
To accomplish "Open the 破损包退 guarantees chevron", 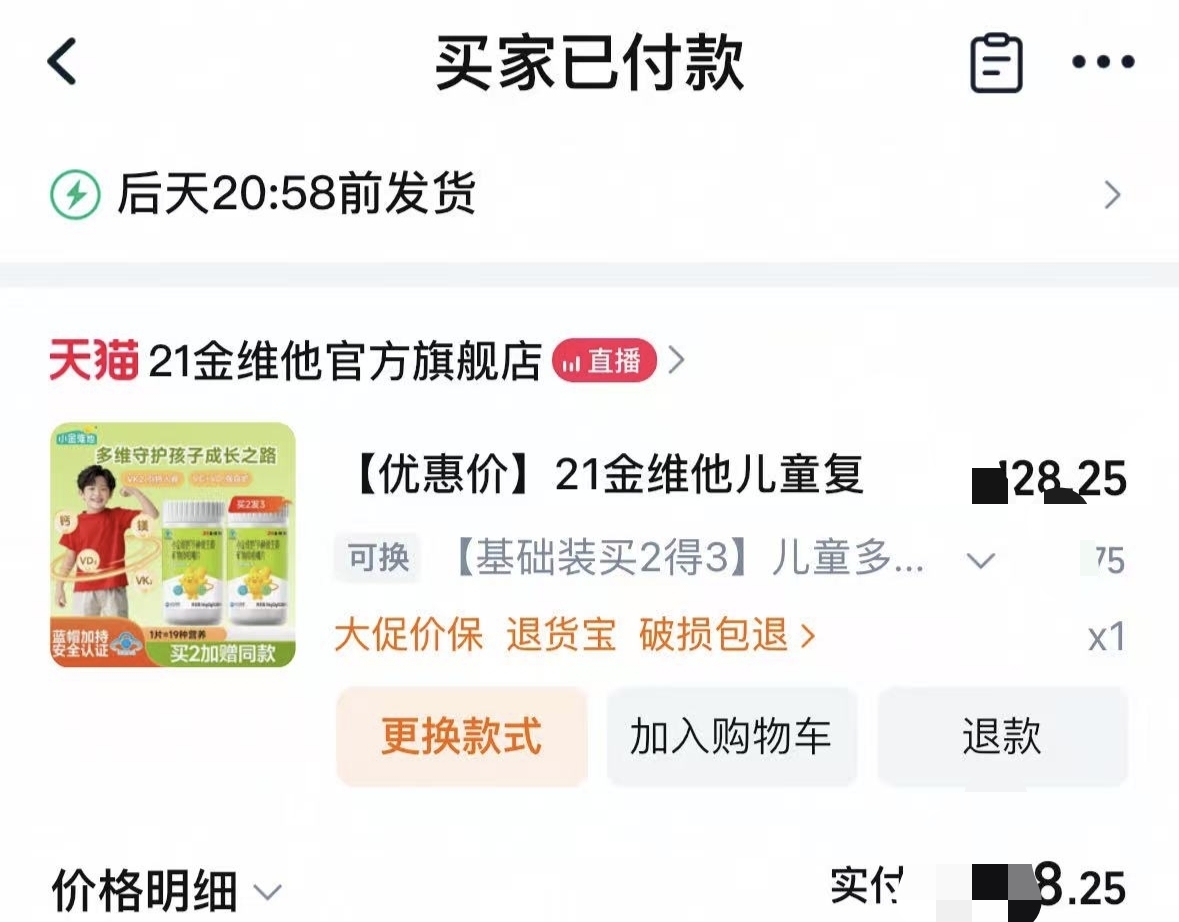I will click(x=808, y=636).
